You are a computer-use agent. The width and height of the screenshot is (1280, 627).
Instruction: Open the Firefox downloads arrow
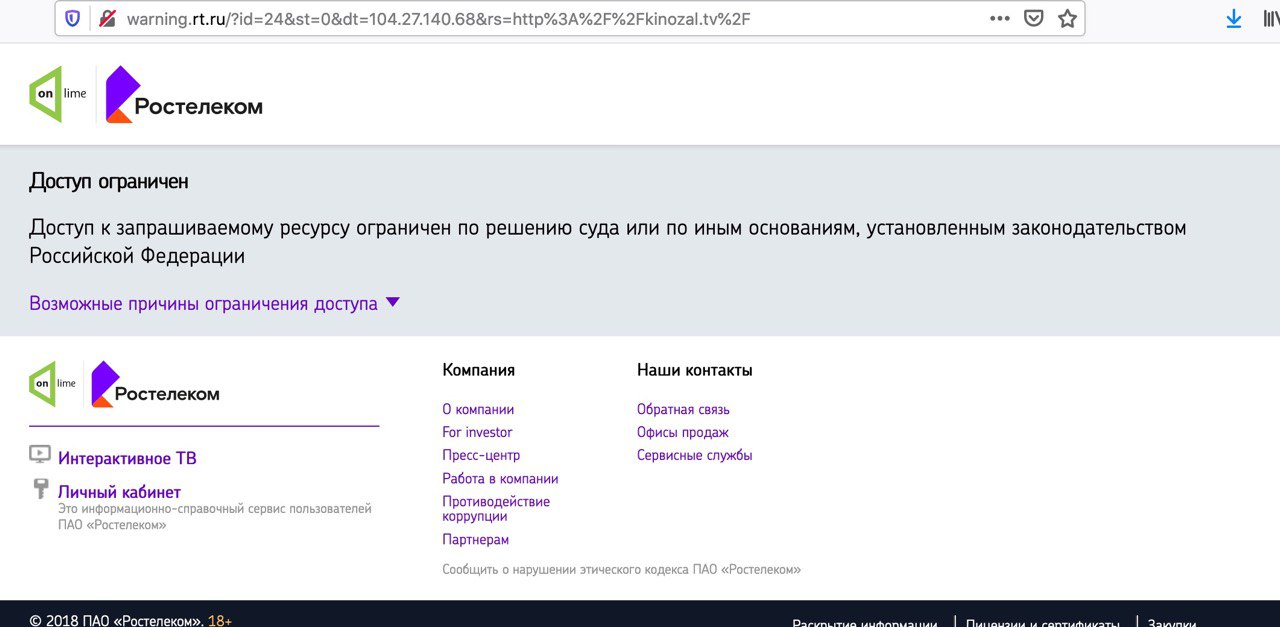tap(1234, 18)
